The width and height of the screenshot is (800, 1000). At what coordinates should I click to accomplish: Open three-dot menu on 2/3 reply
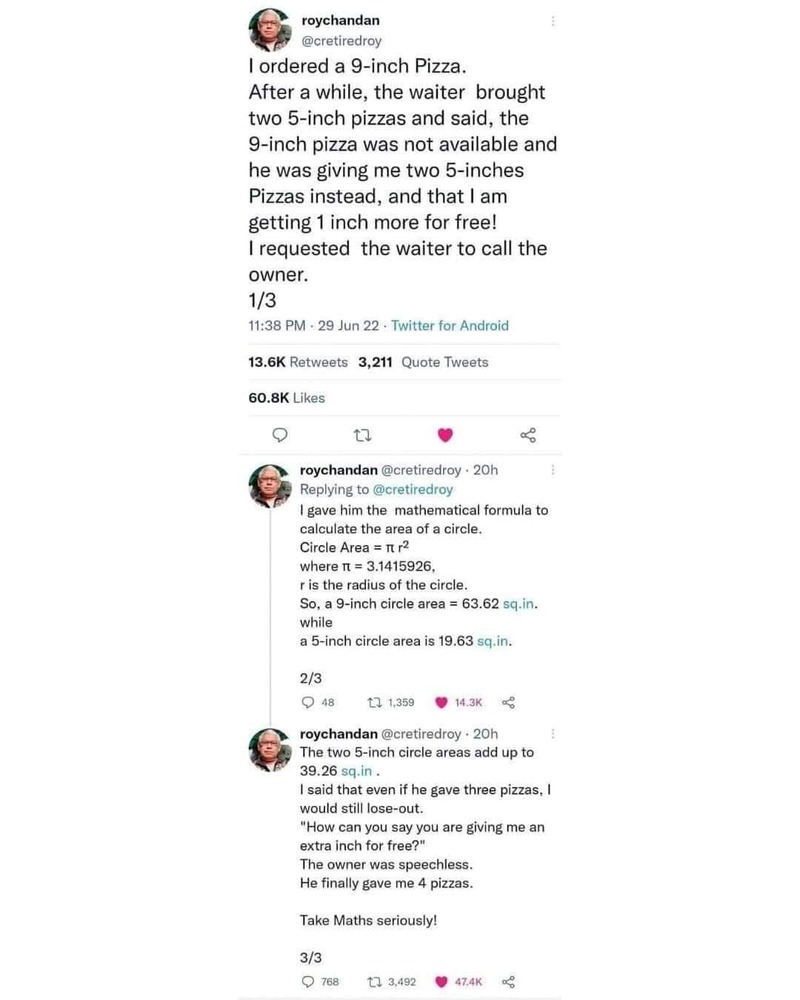552,470
